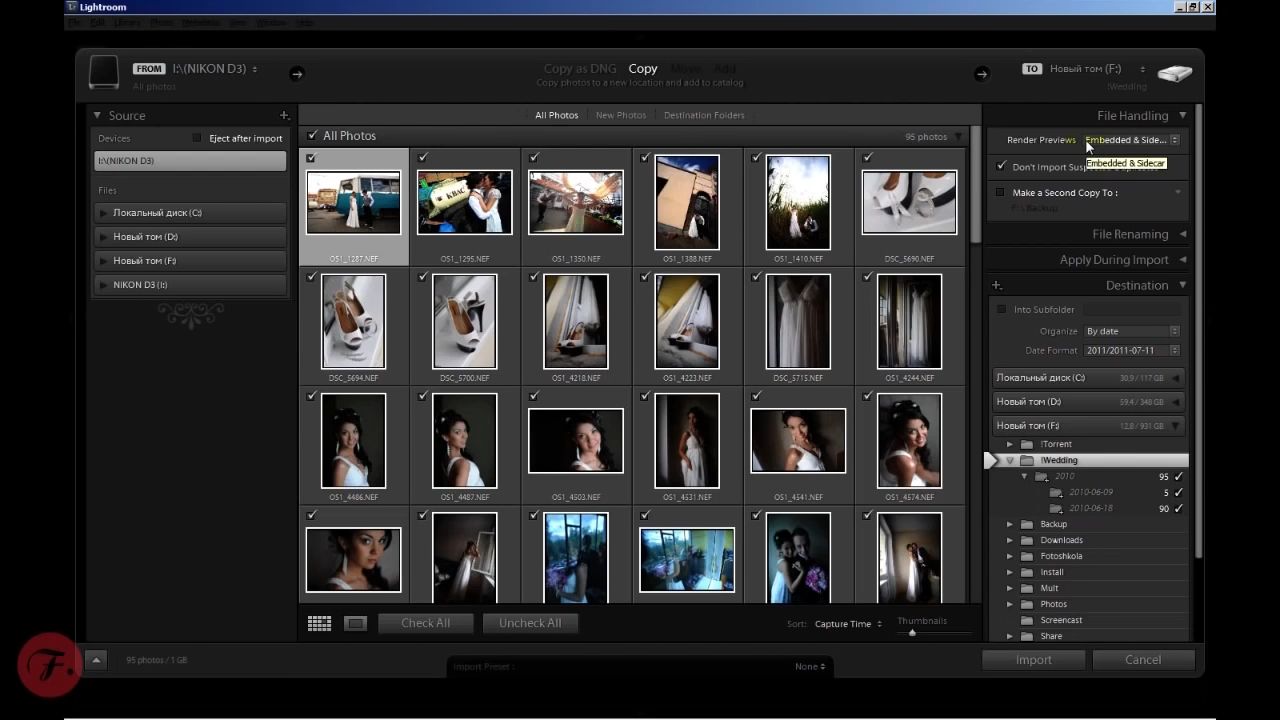Switch to loupe view icon

click(x=355, y=623)
